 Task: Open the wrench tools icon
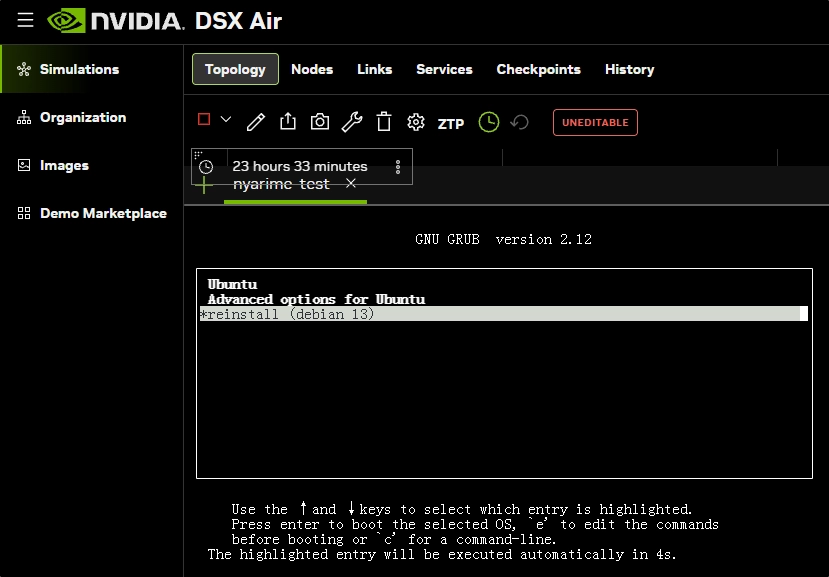352,122
